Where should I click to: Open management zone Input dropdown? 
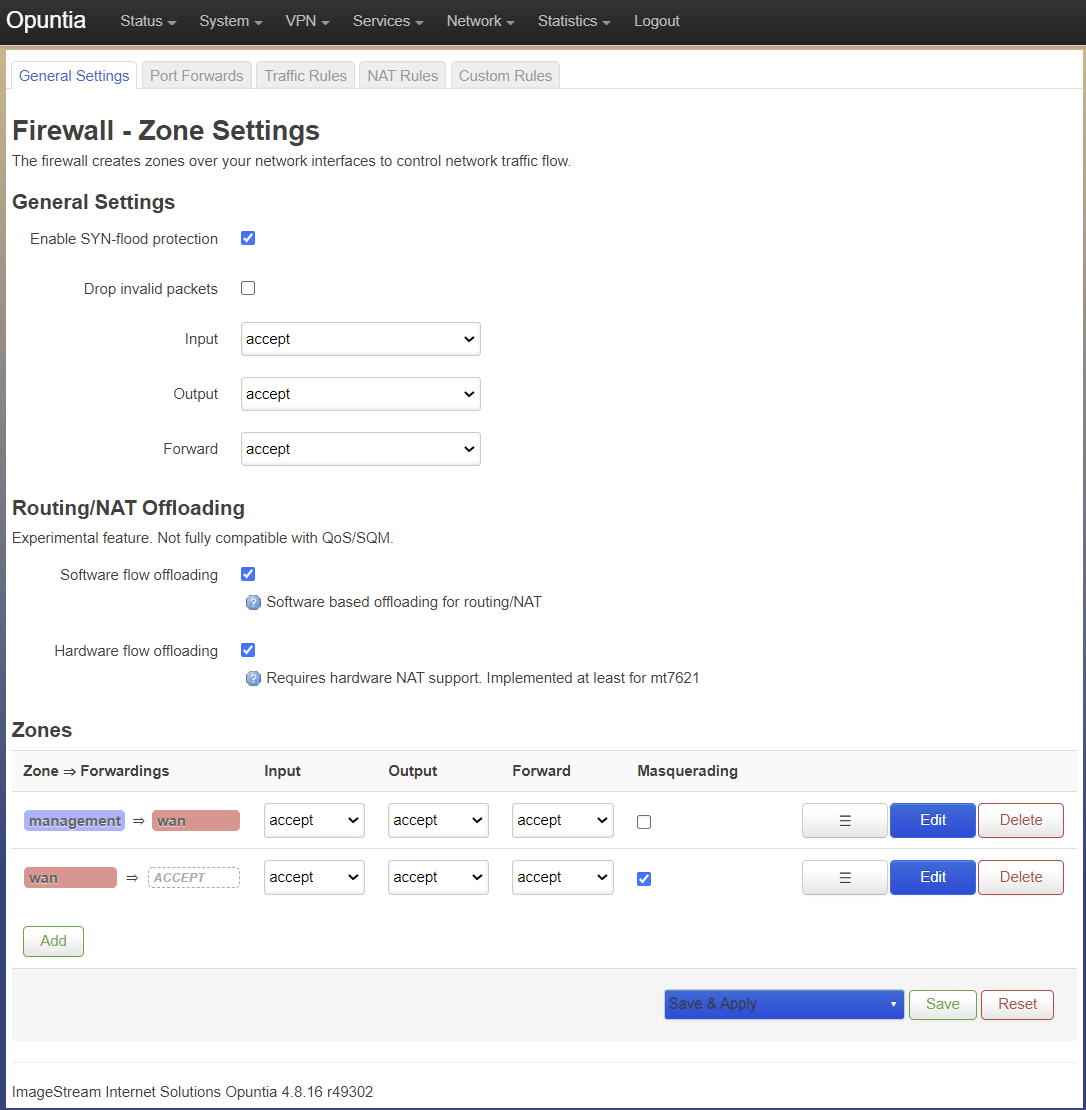pyautogui.click(x=314, y=820)
